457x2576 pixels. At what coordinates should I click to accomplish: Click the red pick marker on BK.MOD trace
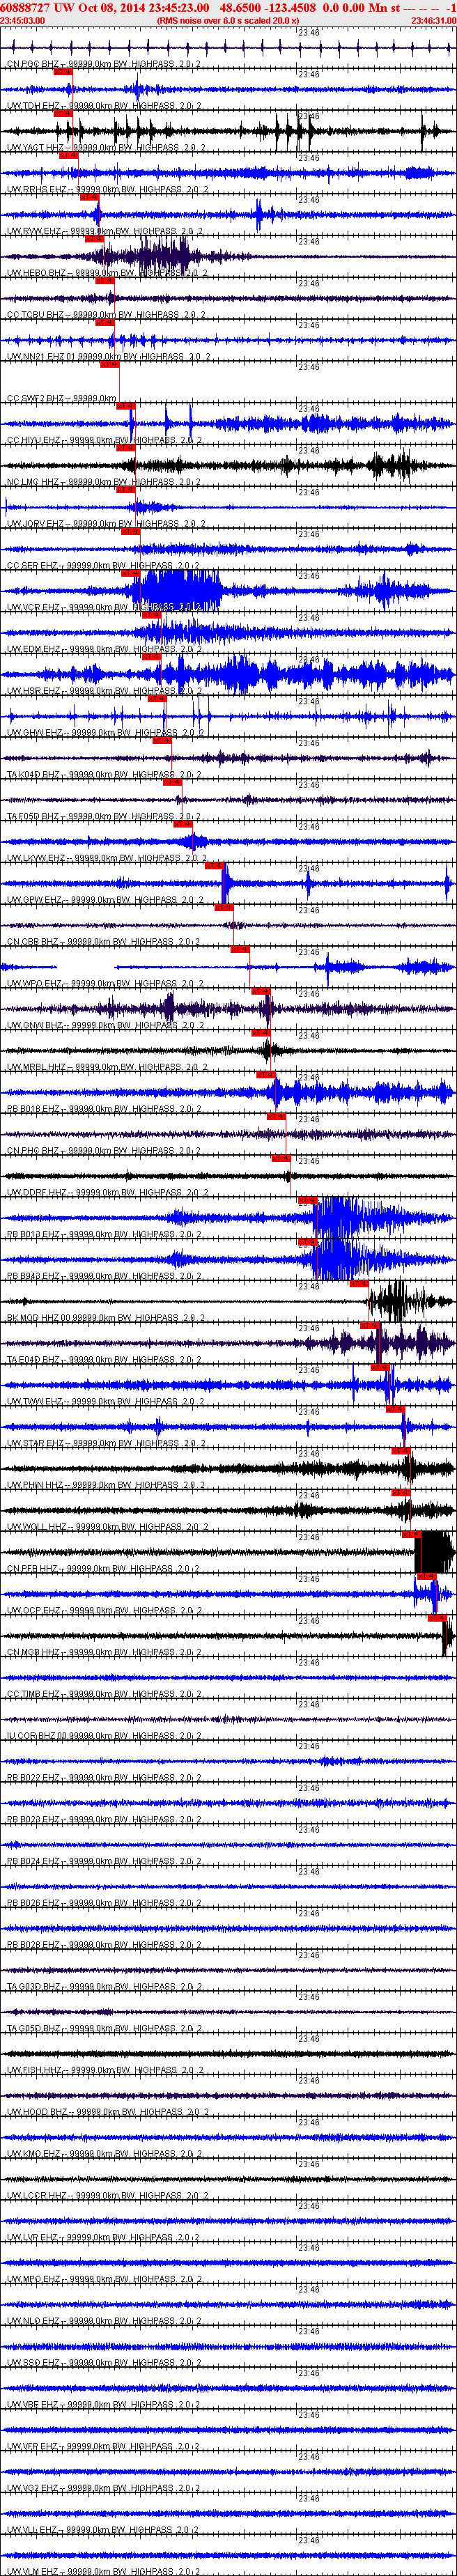tap(359, 1283)
